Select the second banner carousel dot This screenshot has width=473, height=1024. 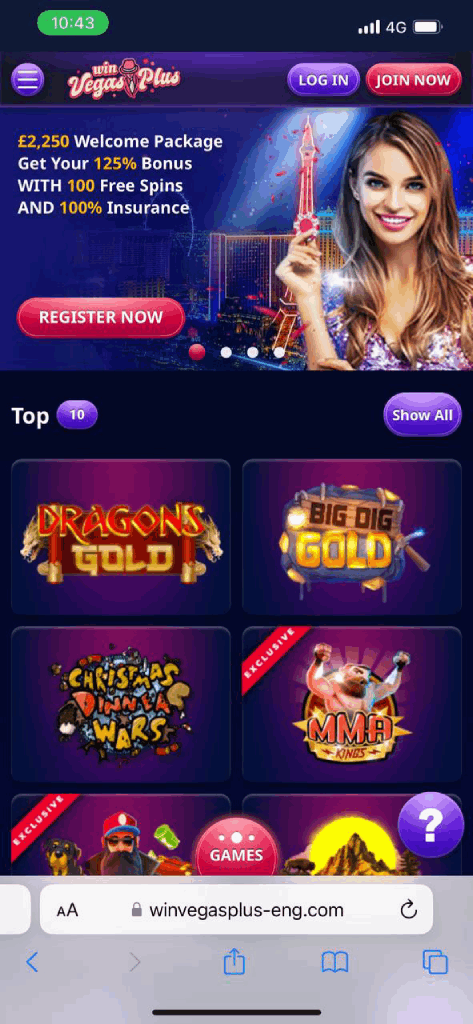[x=226, y=352]
